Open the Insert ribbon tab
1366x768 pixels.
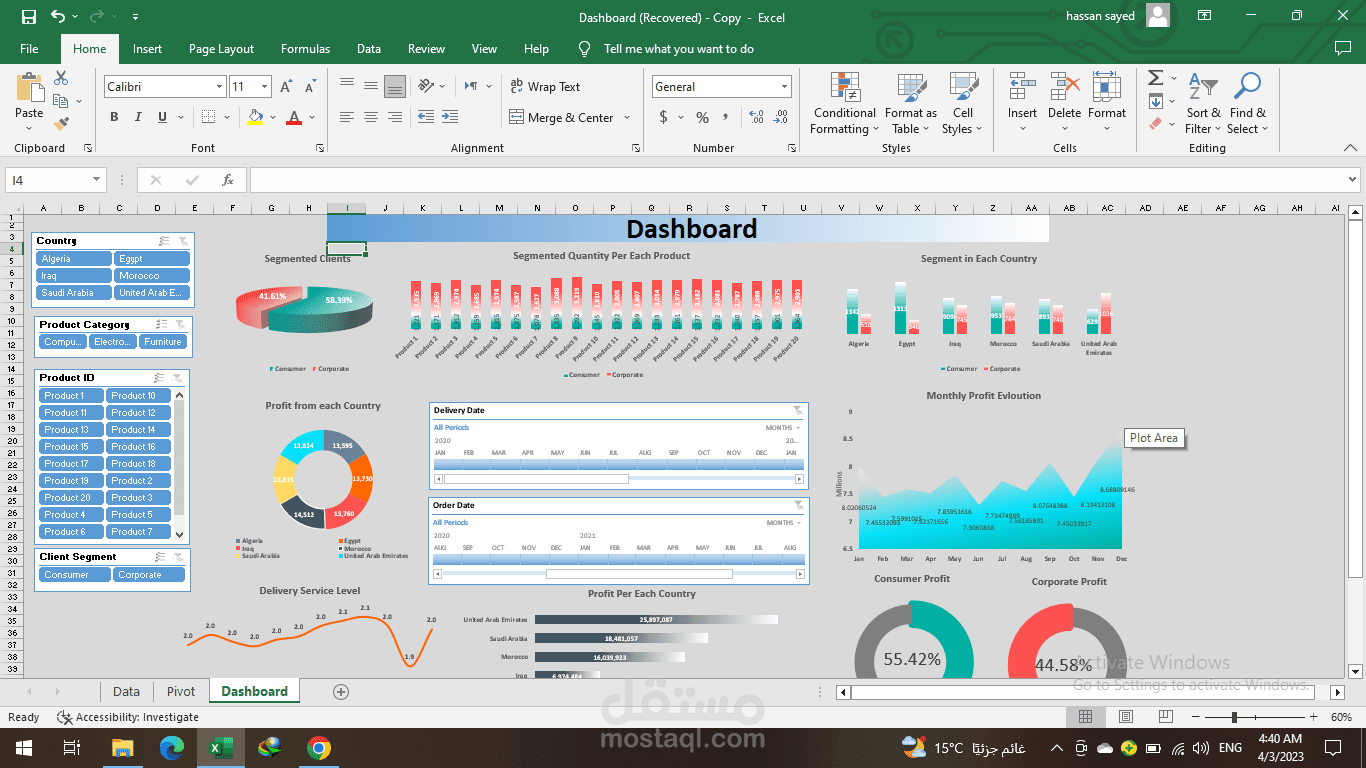tap(147, 49)
